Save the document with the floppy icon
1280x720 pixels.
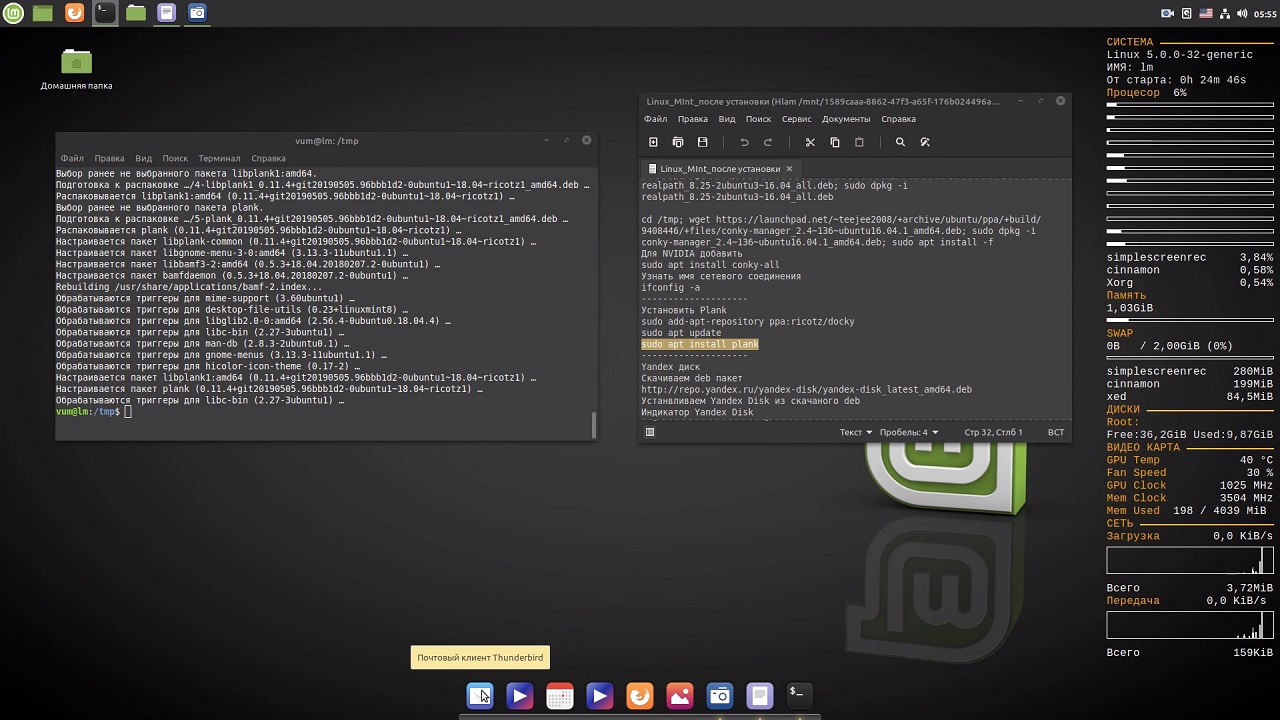(702, 142)
